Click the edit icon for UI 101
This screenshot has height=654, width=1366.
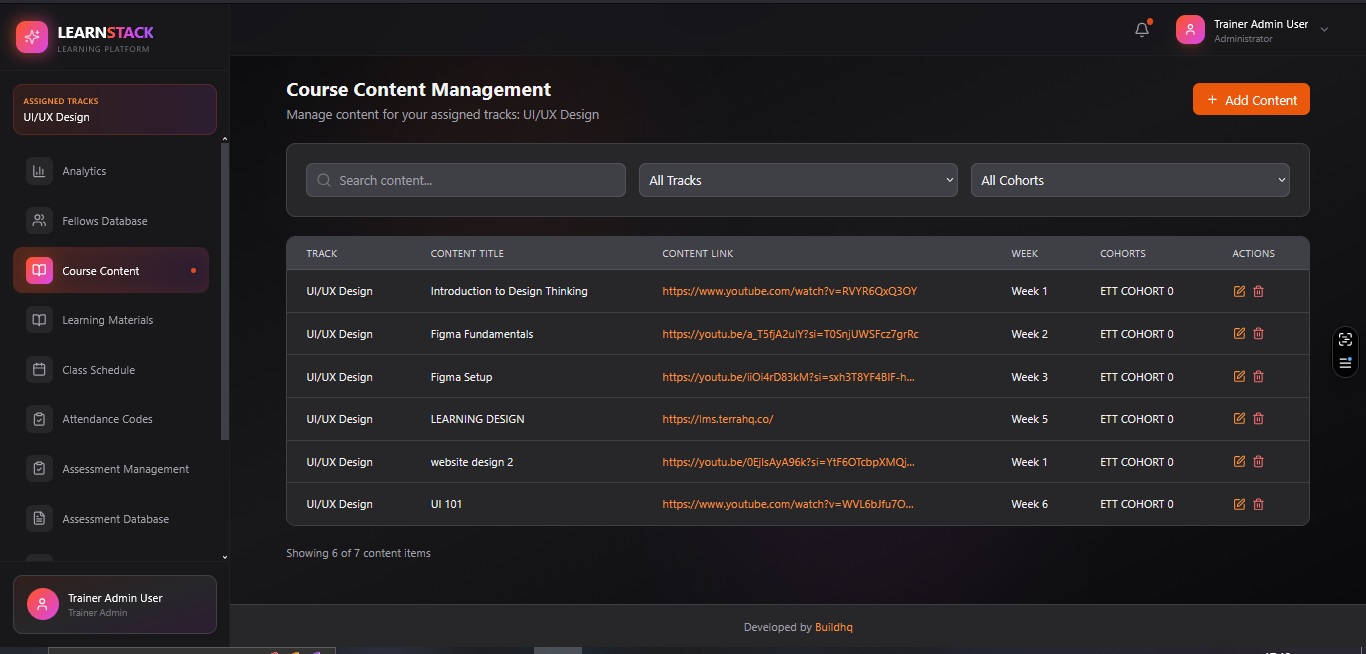pyautogui.click(x=1239, y=504)
